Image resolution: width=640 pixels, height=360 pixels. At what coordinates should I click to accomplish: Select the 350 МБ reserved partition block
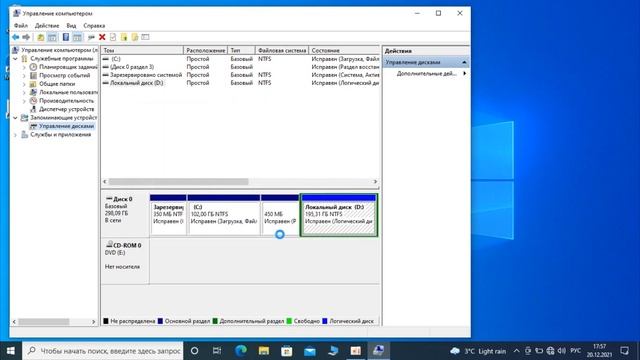[x=168, y=215]
